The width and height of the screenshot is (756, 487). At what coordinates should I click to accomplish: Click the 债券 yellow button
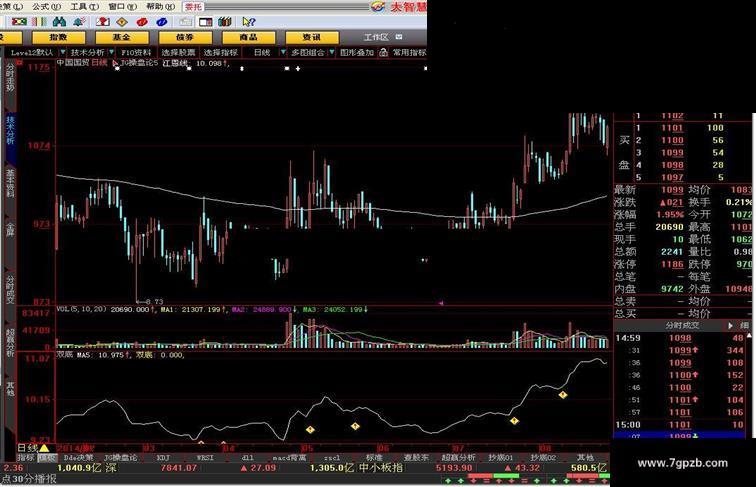[185, 37]
